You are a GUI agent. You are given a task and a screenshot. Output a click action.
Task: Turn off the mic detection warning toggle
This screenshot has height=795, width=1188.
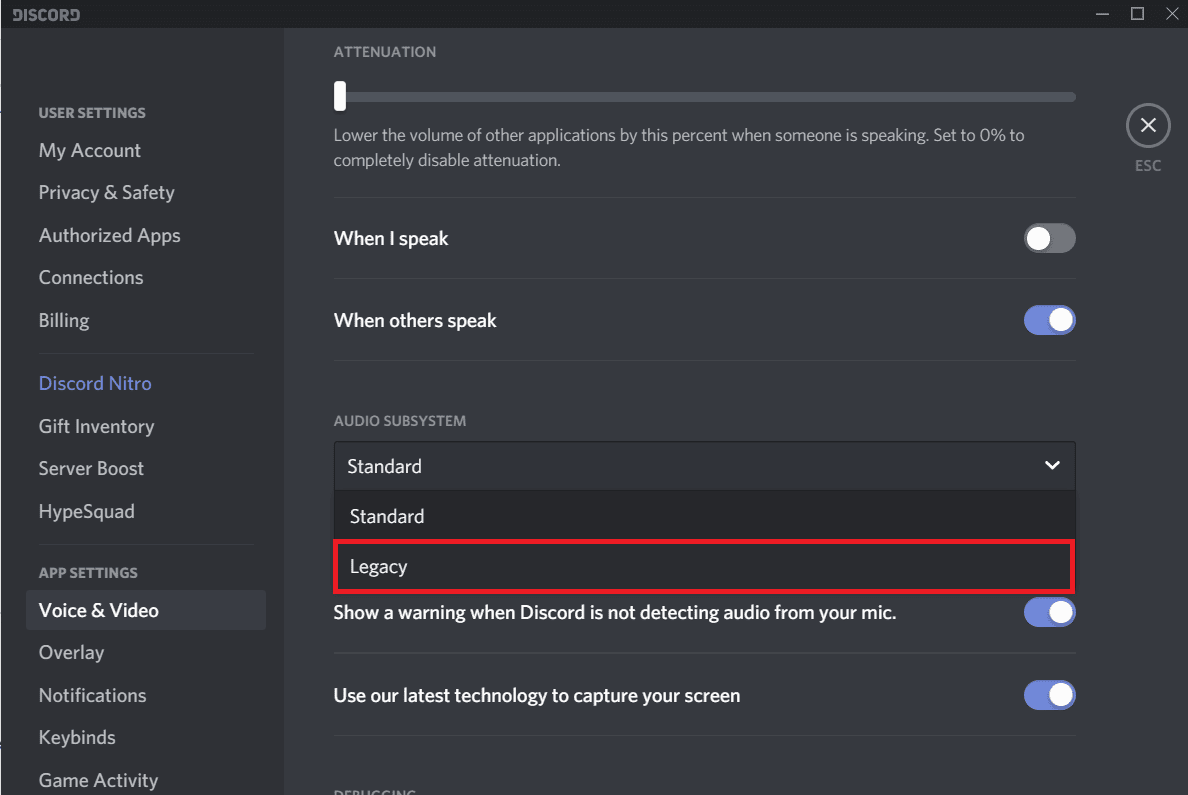pyautogui.click(x=1049, y=612)
